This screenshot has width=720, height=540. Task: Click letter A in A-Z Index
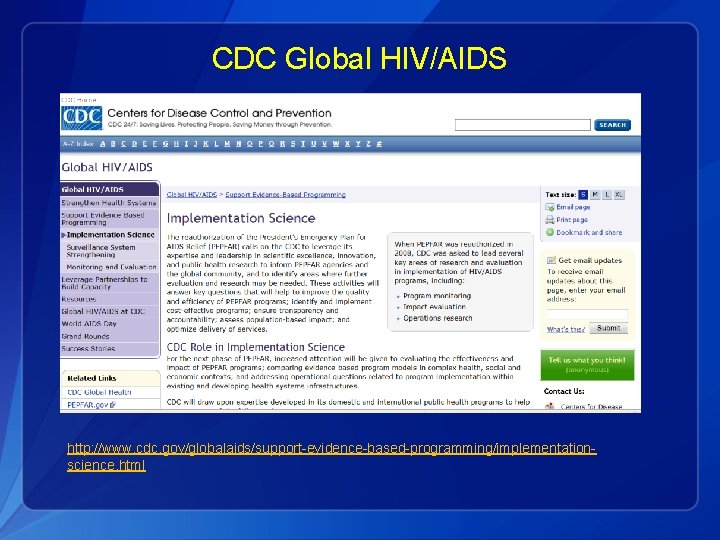[102, 144]
